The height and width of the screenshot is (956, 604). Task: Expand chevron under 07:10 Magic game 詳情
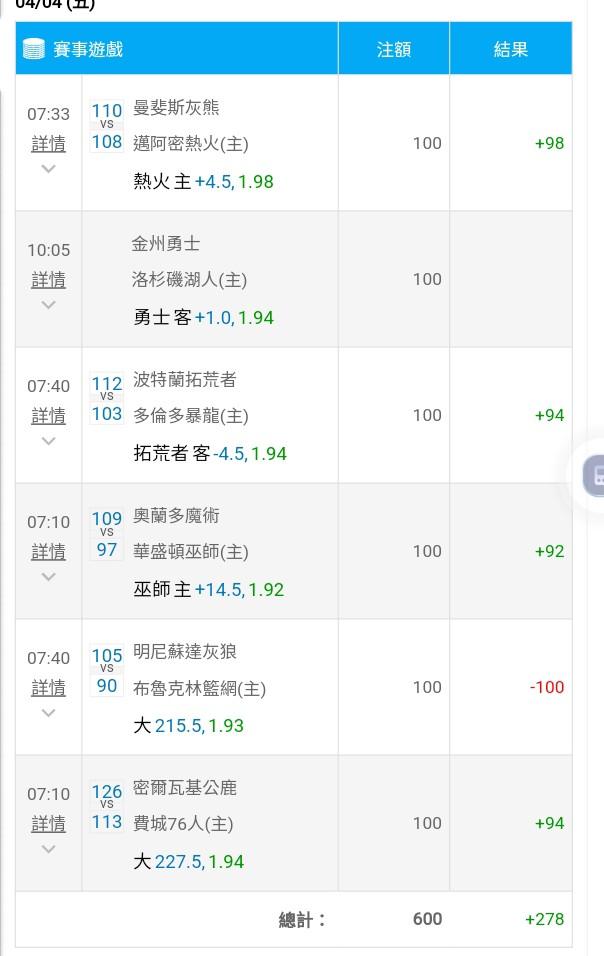(x=48, y=577)
